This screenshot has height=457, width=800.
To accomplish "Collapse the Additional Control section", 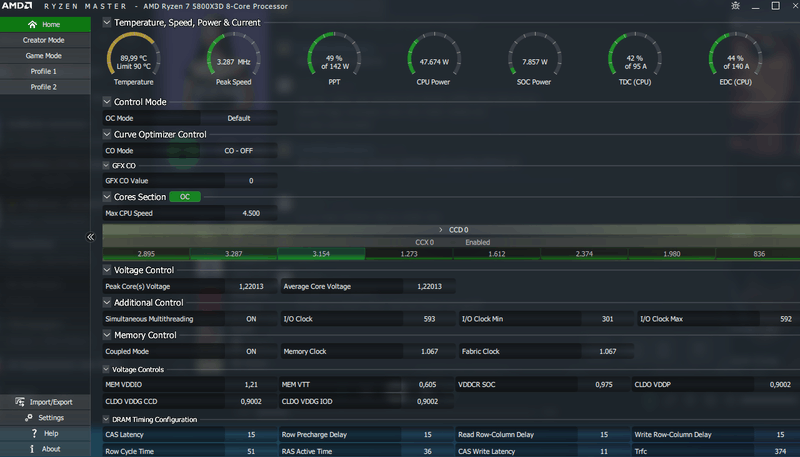I will (107, 302).
